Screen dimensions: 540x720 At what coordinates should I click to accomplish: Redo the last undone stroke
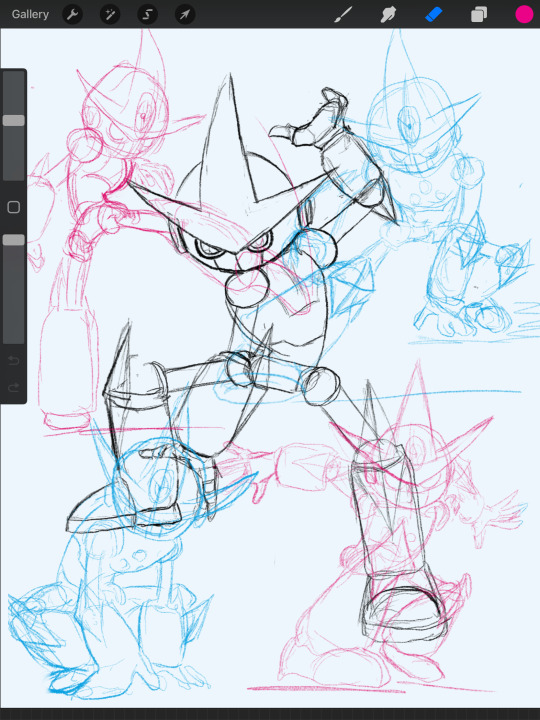click(x=14, y=387)
